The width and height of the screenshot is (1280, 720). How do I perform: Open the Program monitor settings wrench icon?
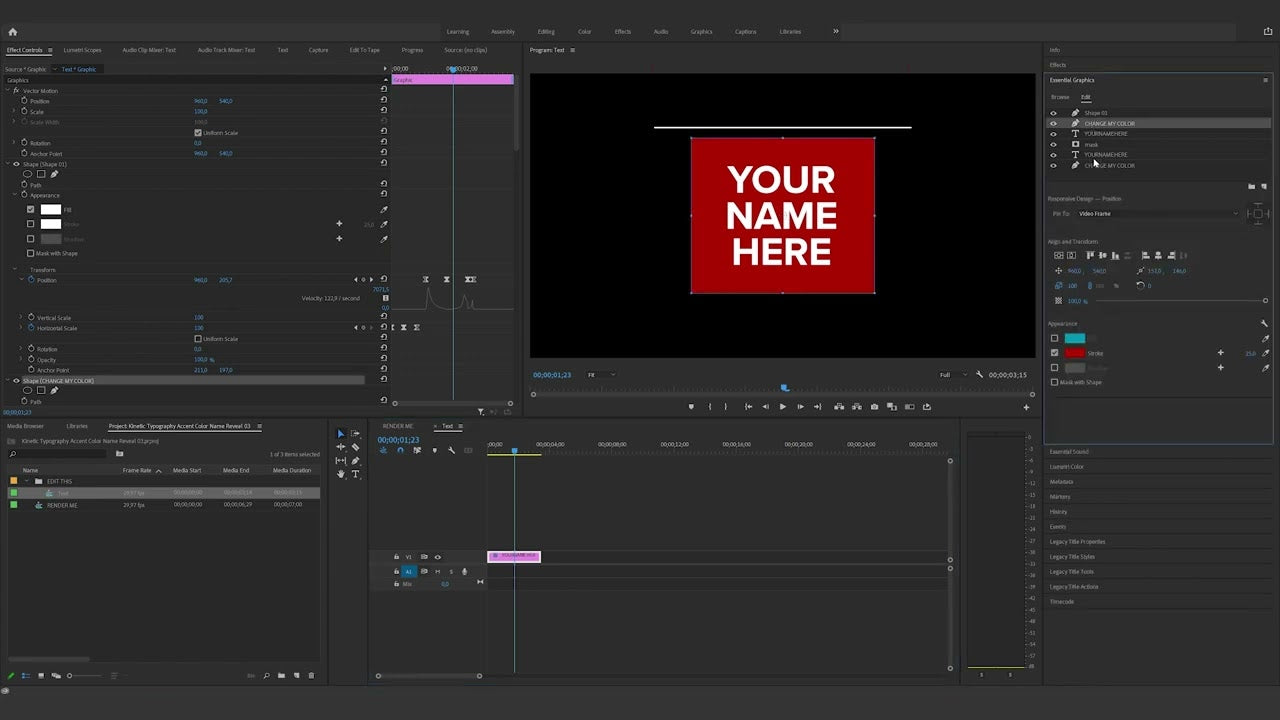979,374
